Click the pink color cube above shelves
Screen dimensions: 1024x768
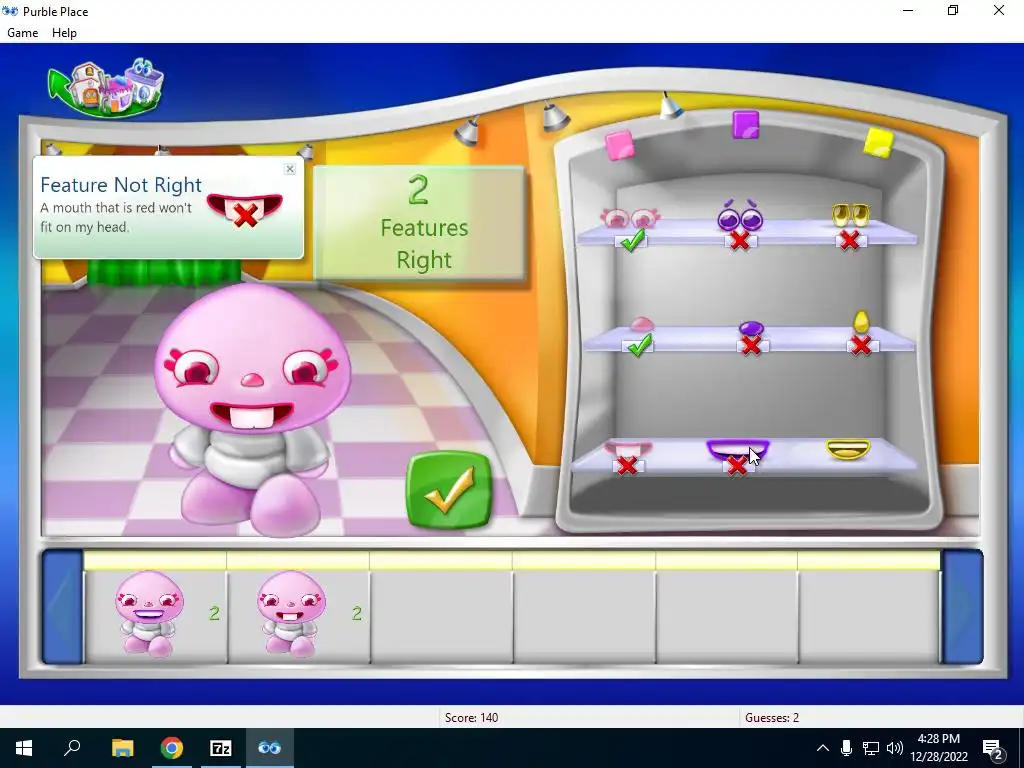(619, 145)
